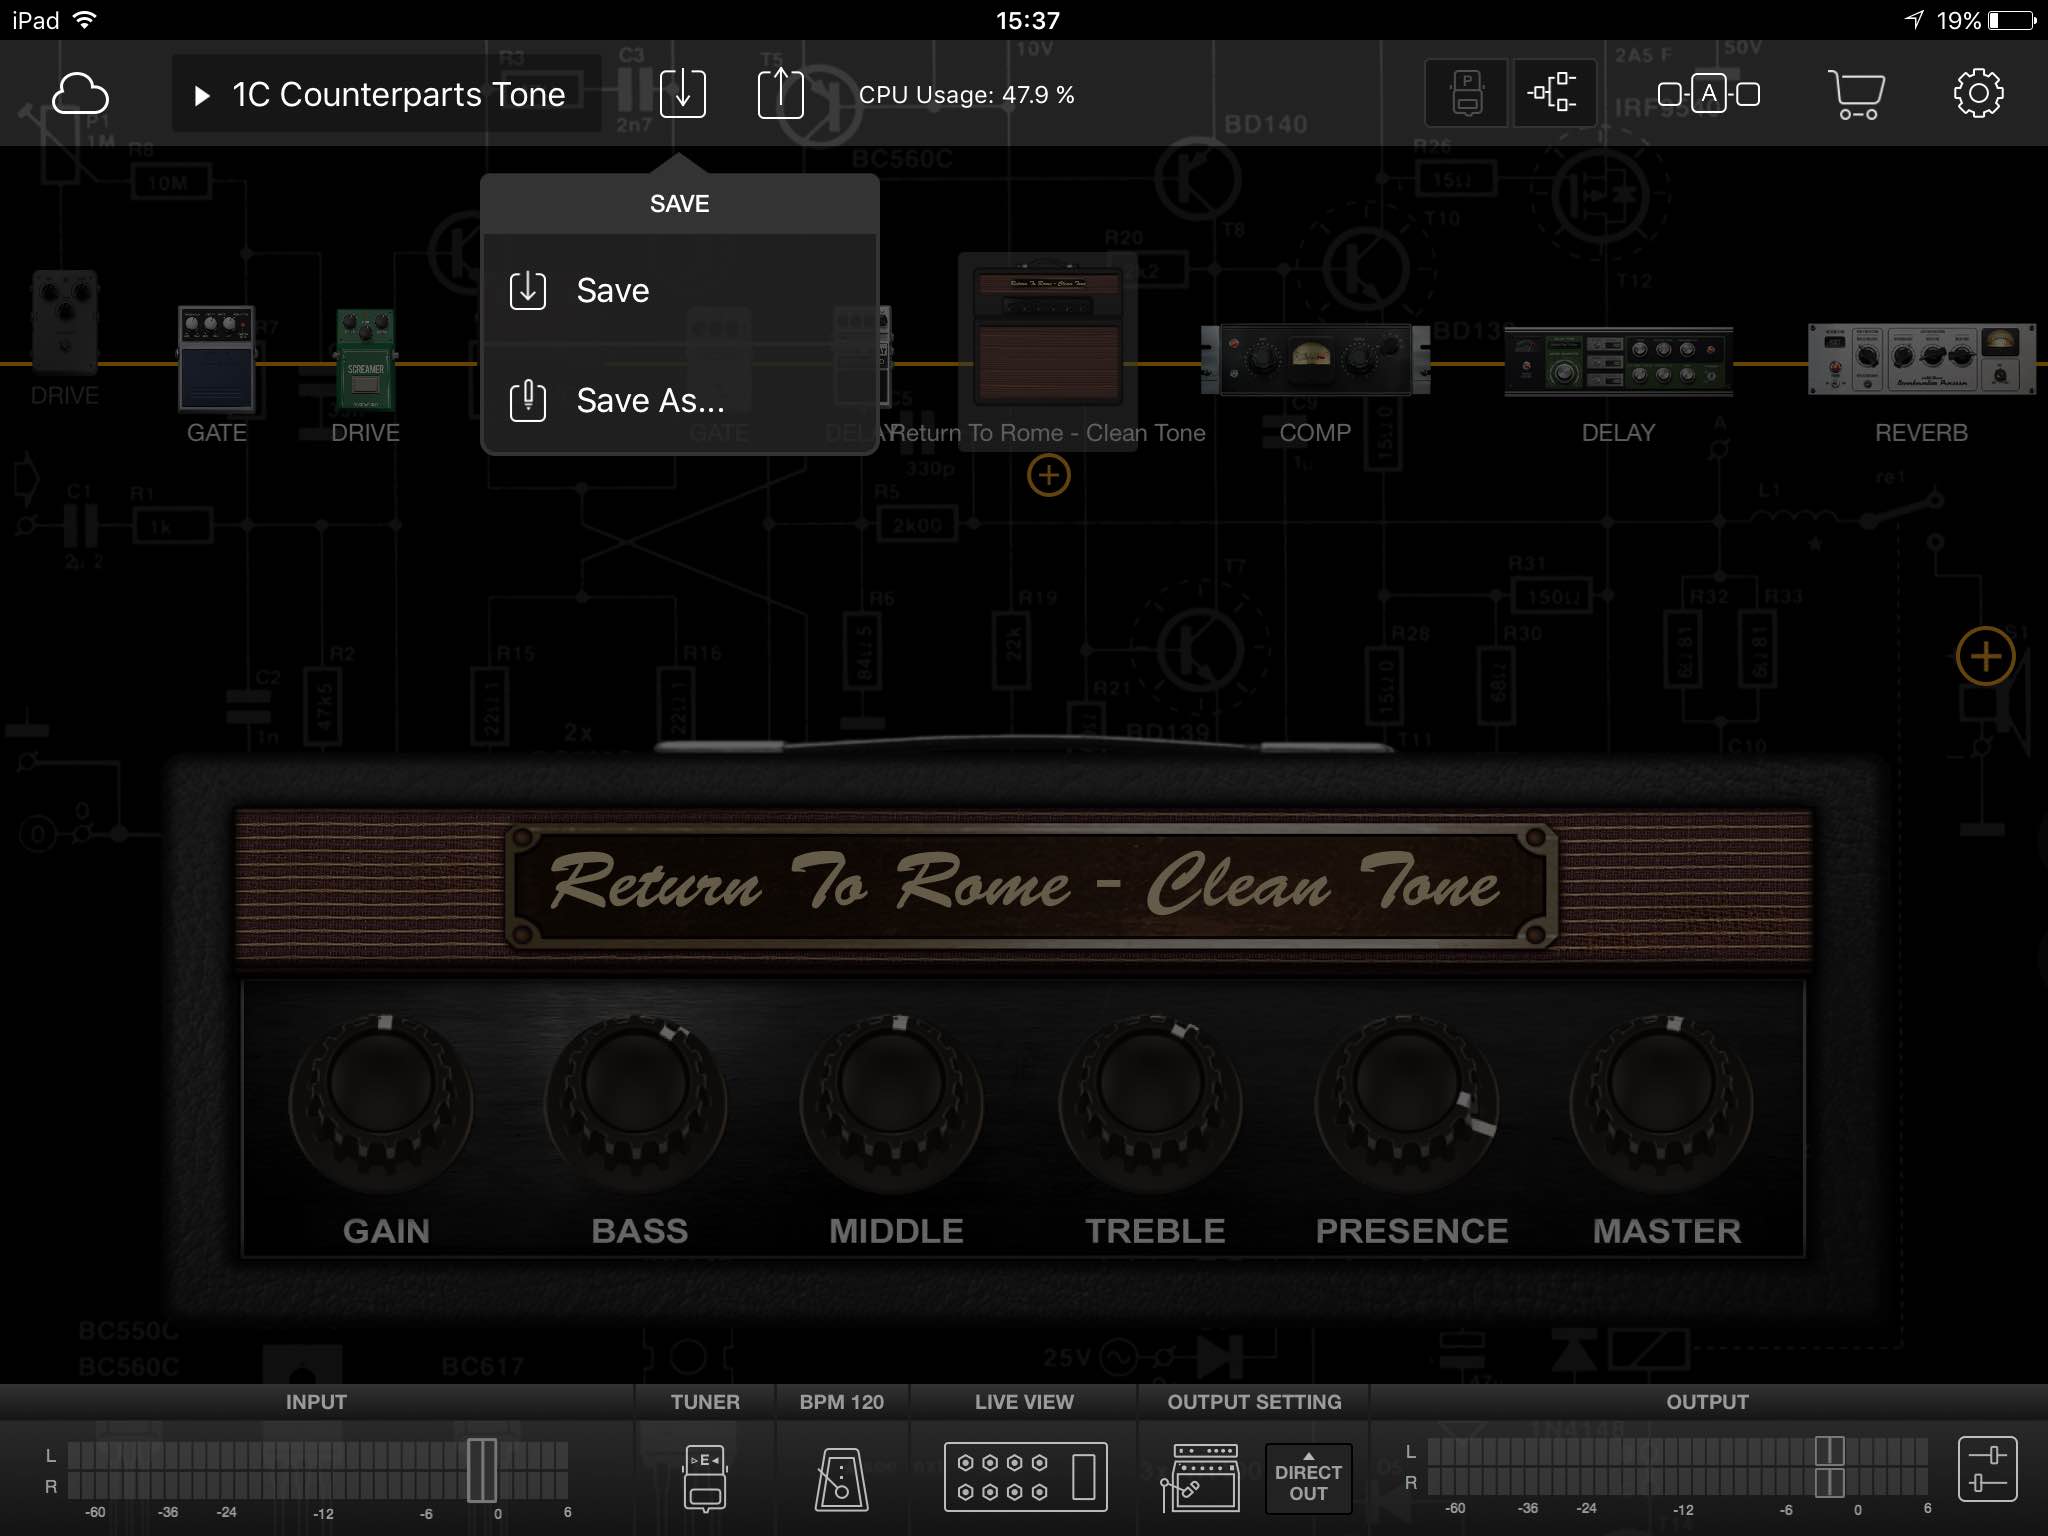Open the metronome BPM icon
This screenshot has width=2048, height=1536.
point(841,1478)
